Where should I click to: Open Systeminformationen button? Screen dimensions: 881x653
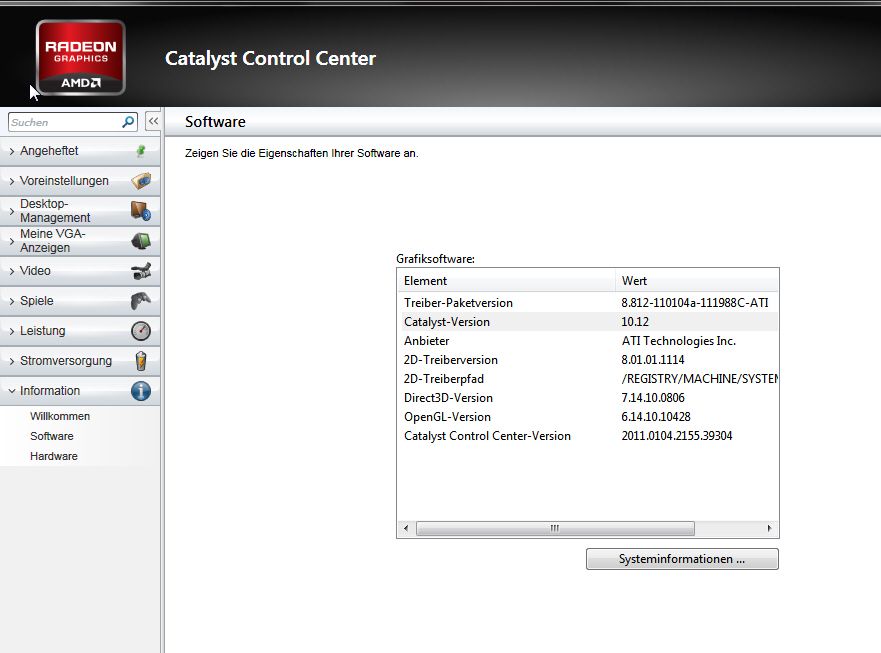coord(682,559)
